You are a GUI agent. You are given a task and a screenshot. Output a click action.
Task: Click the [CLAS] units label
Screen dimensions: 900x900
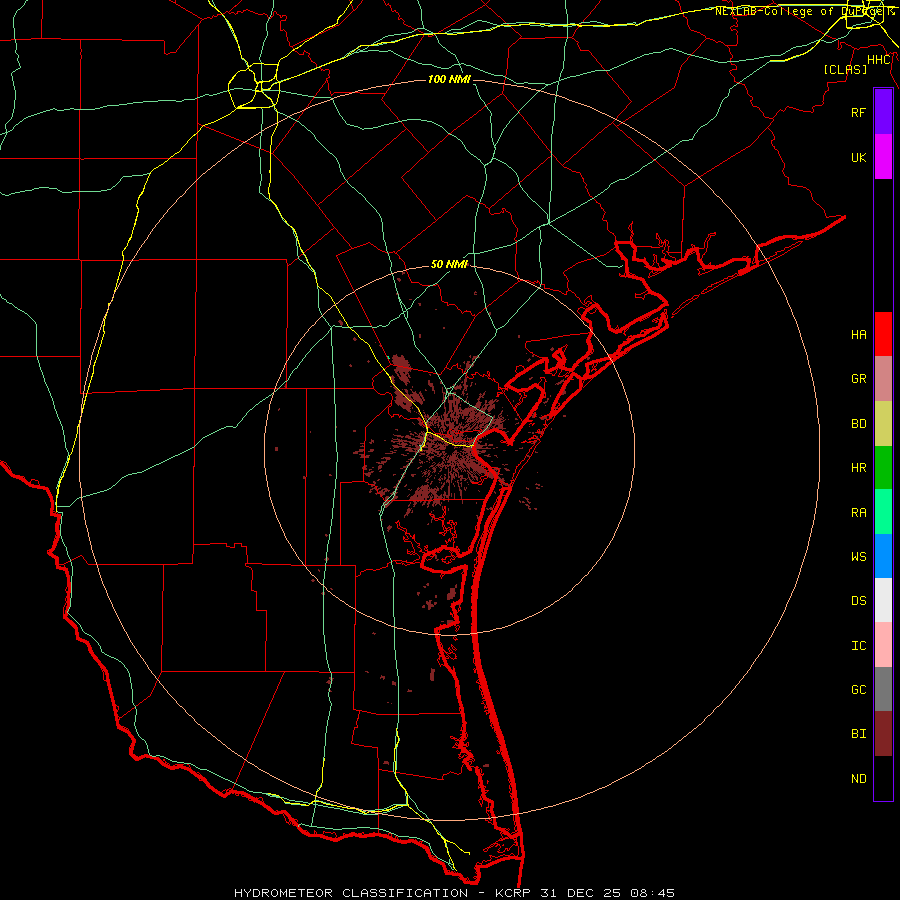click(x=845, y=70)
